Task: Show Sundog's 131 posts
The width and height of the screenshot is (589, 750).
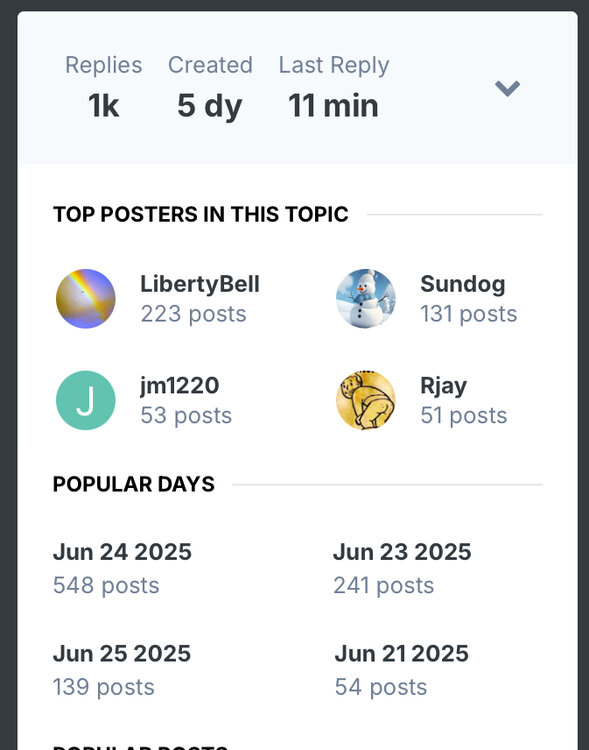Action: tap(468, 314)
